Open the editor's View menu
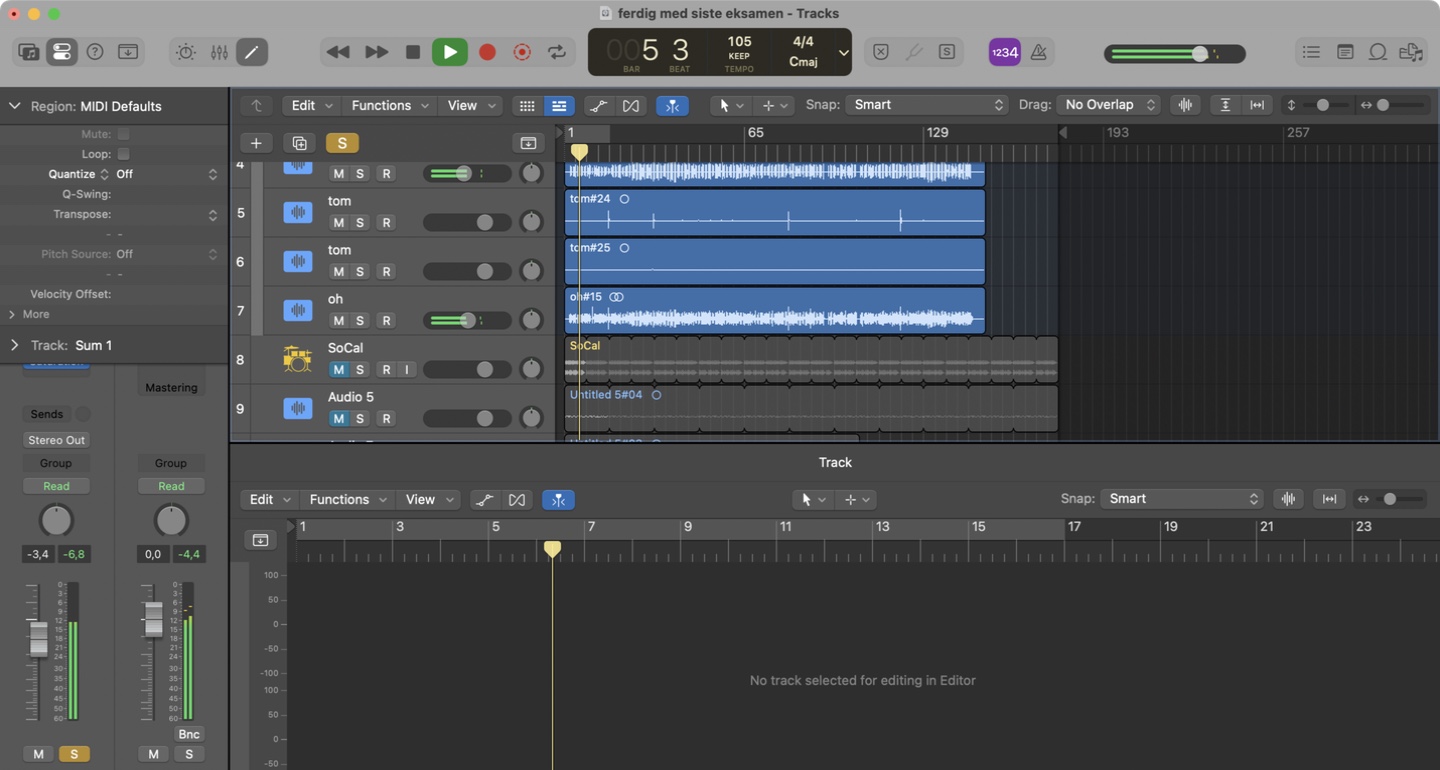Screen dimensions: 1440x770 (428, 499)
